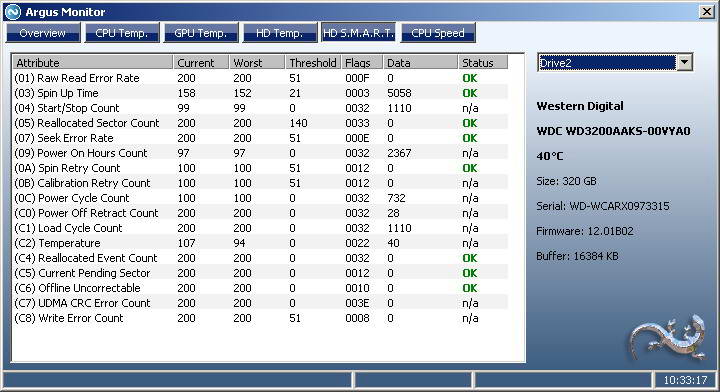Image resolution: width=720 pixels, height=392 pixels.
Task: Close the Argus Monitor window
Action: pos(707,11)
